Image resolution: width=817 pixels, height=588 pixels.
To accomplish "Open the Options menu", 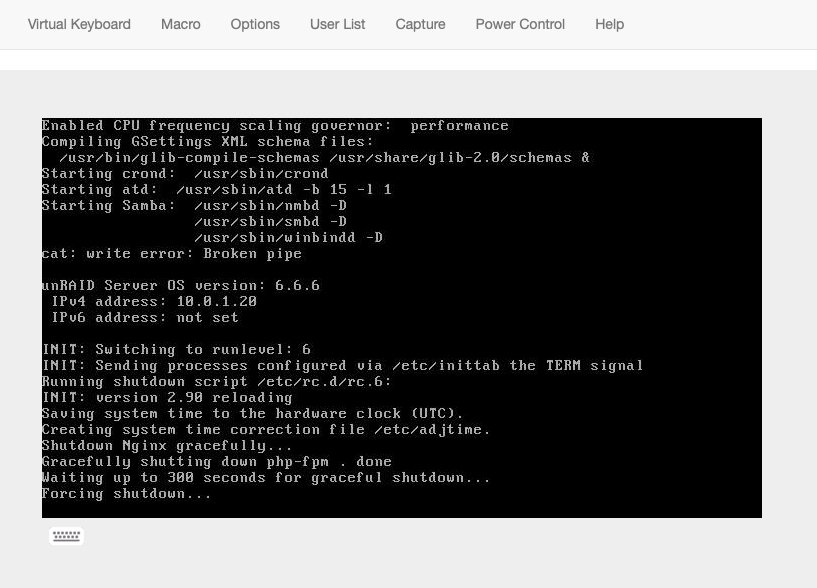I will (255, 24).
